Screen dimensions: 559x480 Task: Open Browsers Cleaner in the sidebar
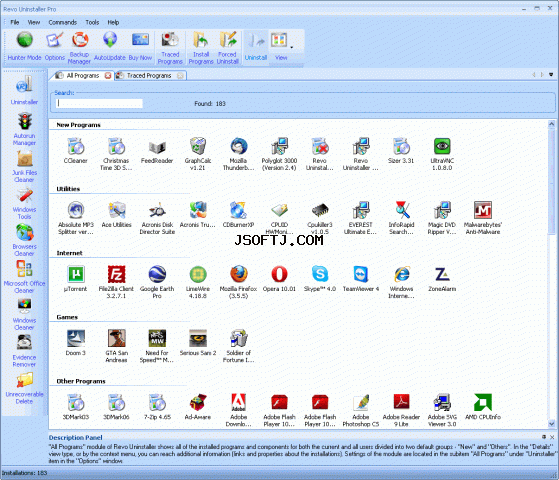(24, 240)
